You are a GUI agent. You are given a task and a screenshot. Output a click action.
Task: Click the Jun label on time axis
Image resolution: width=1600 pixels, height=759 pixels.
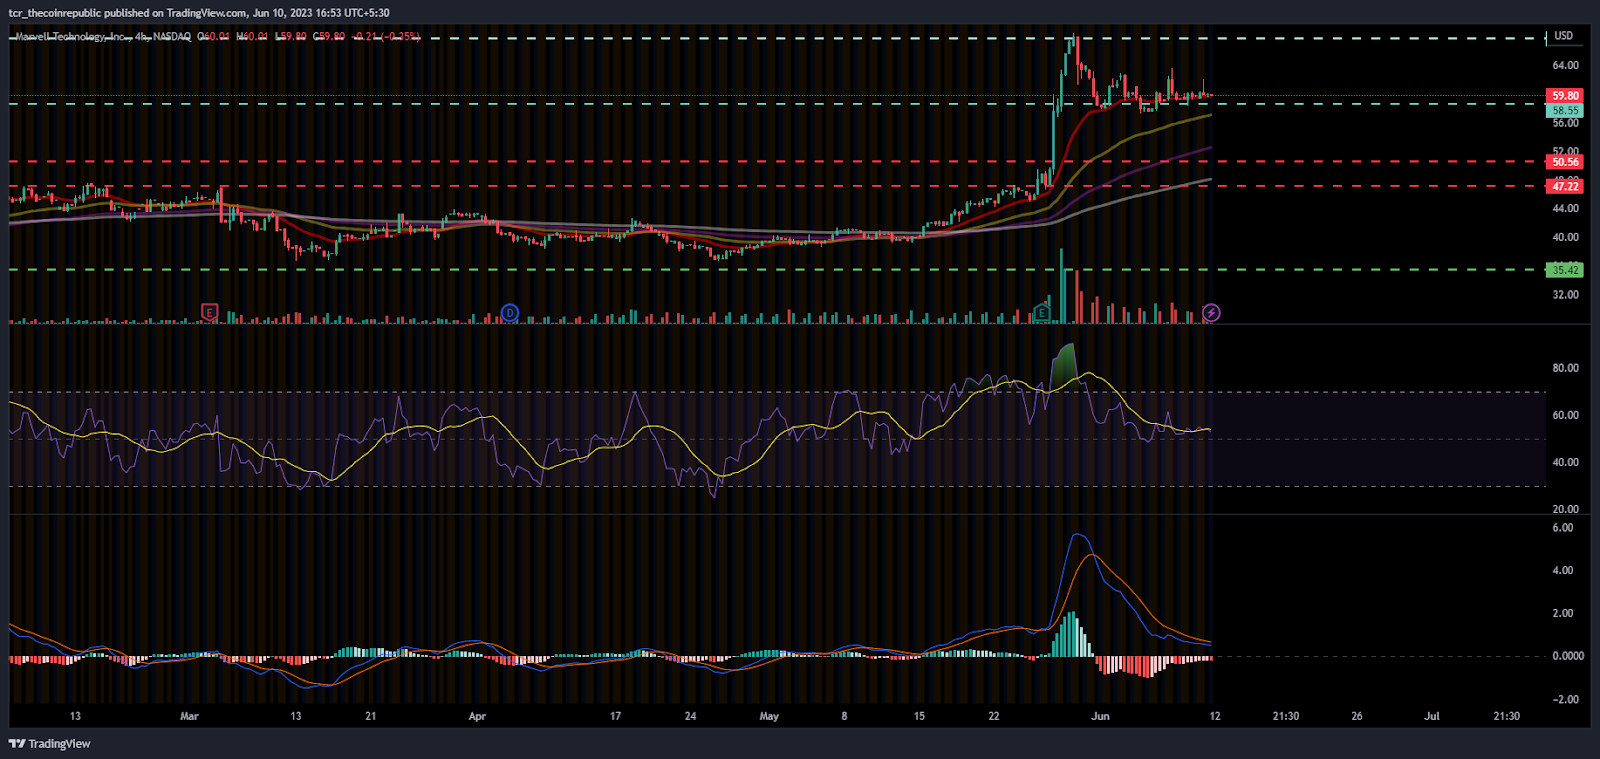point(1100,717)
